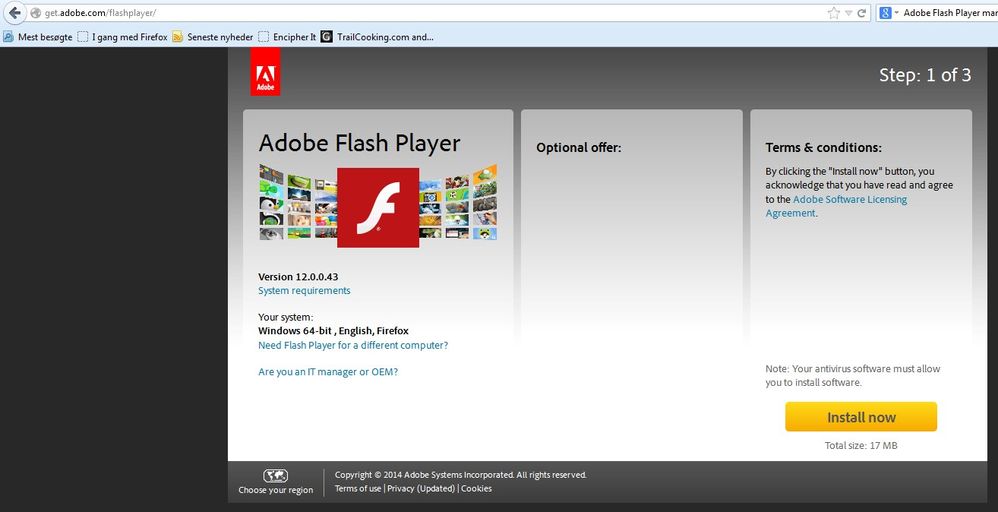998x512 pixels.
Task: Open the TrailCooking.com bookmark
Action: click(377, 37)
